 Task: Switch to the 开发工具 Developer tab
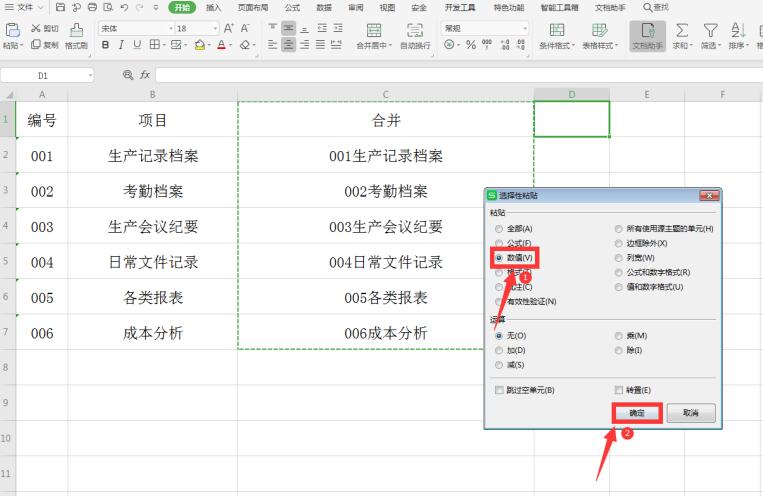pos(460,7)
